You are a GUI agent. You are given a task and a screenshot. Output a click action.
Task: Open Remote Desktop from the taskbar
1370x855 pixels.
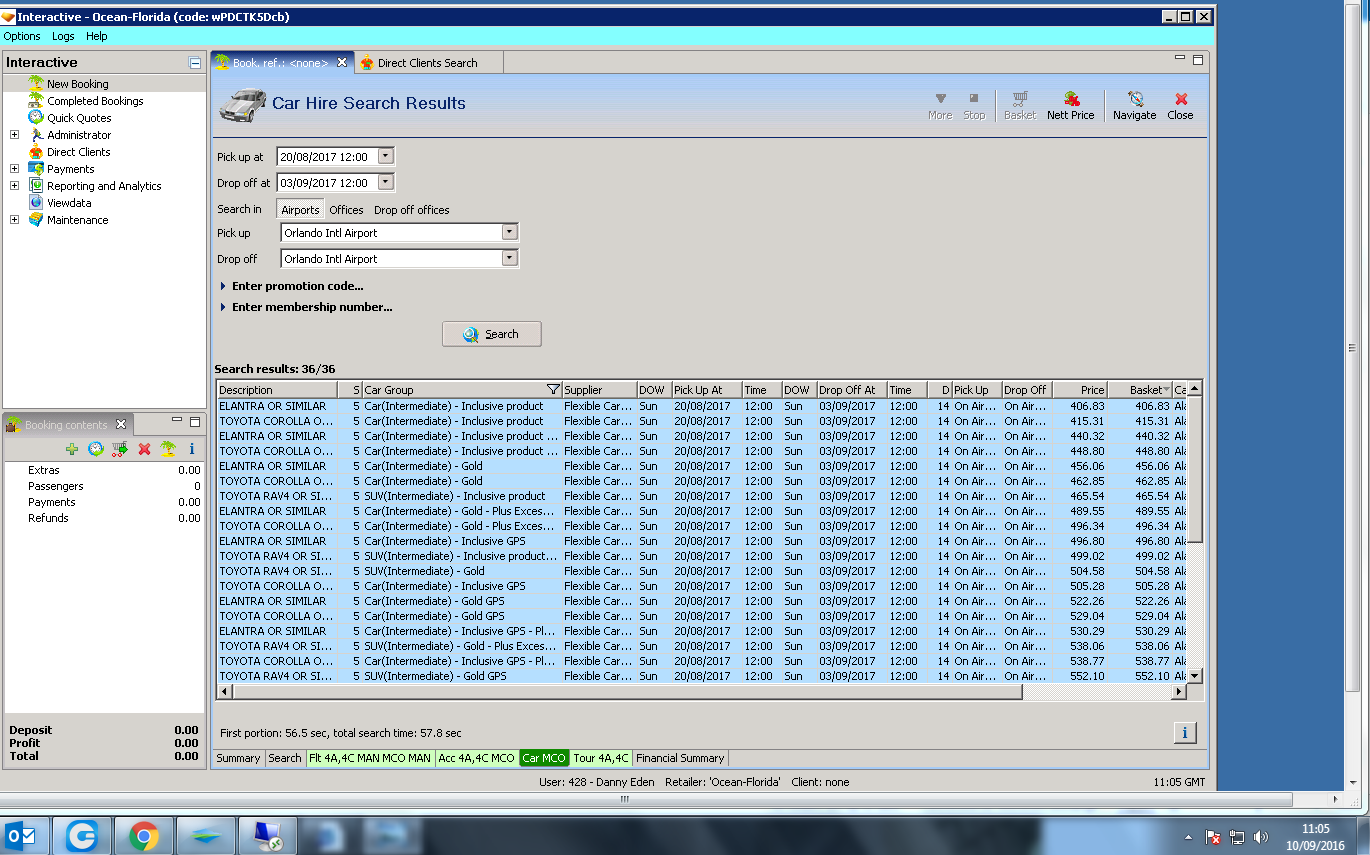coord(267,835)
